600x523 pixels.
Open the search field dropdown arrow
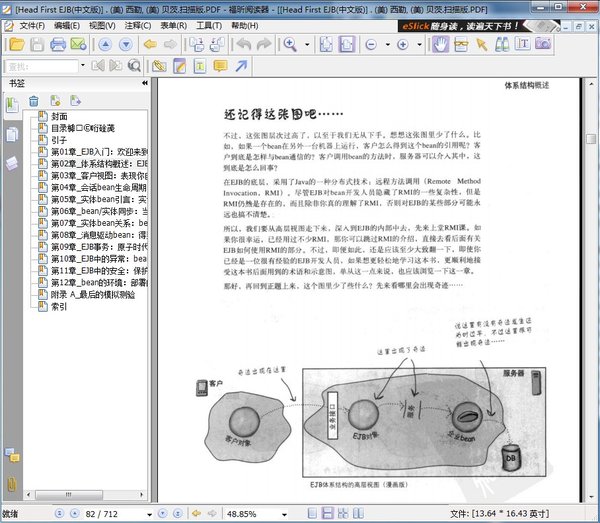(82, 66)
